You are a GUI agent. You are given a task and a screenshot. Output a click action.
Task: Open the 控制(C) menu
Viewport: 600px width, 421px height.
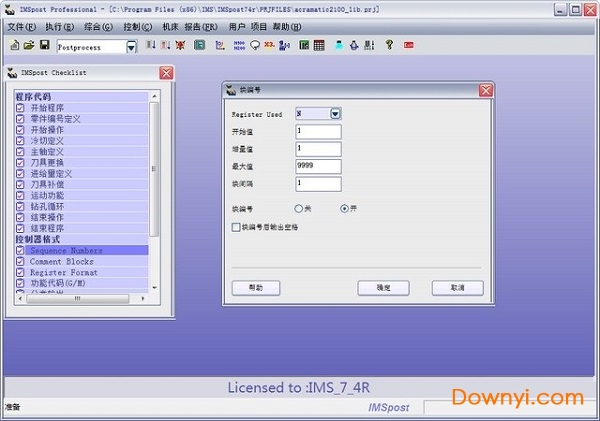pyautogui.click(x=138, y=27)
